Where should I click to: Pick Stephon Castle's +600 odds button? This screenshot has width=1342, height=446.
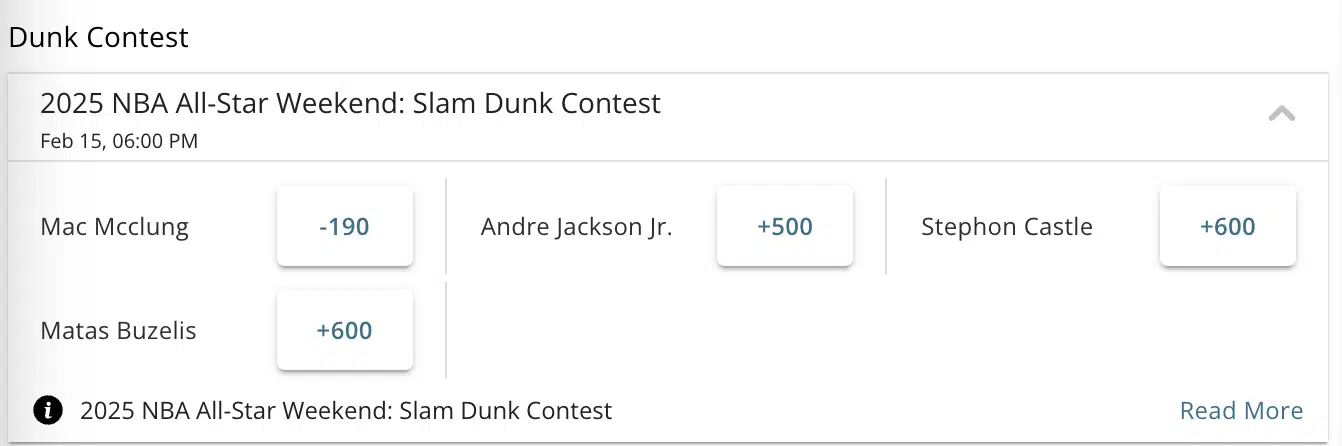pos(1227,227)
